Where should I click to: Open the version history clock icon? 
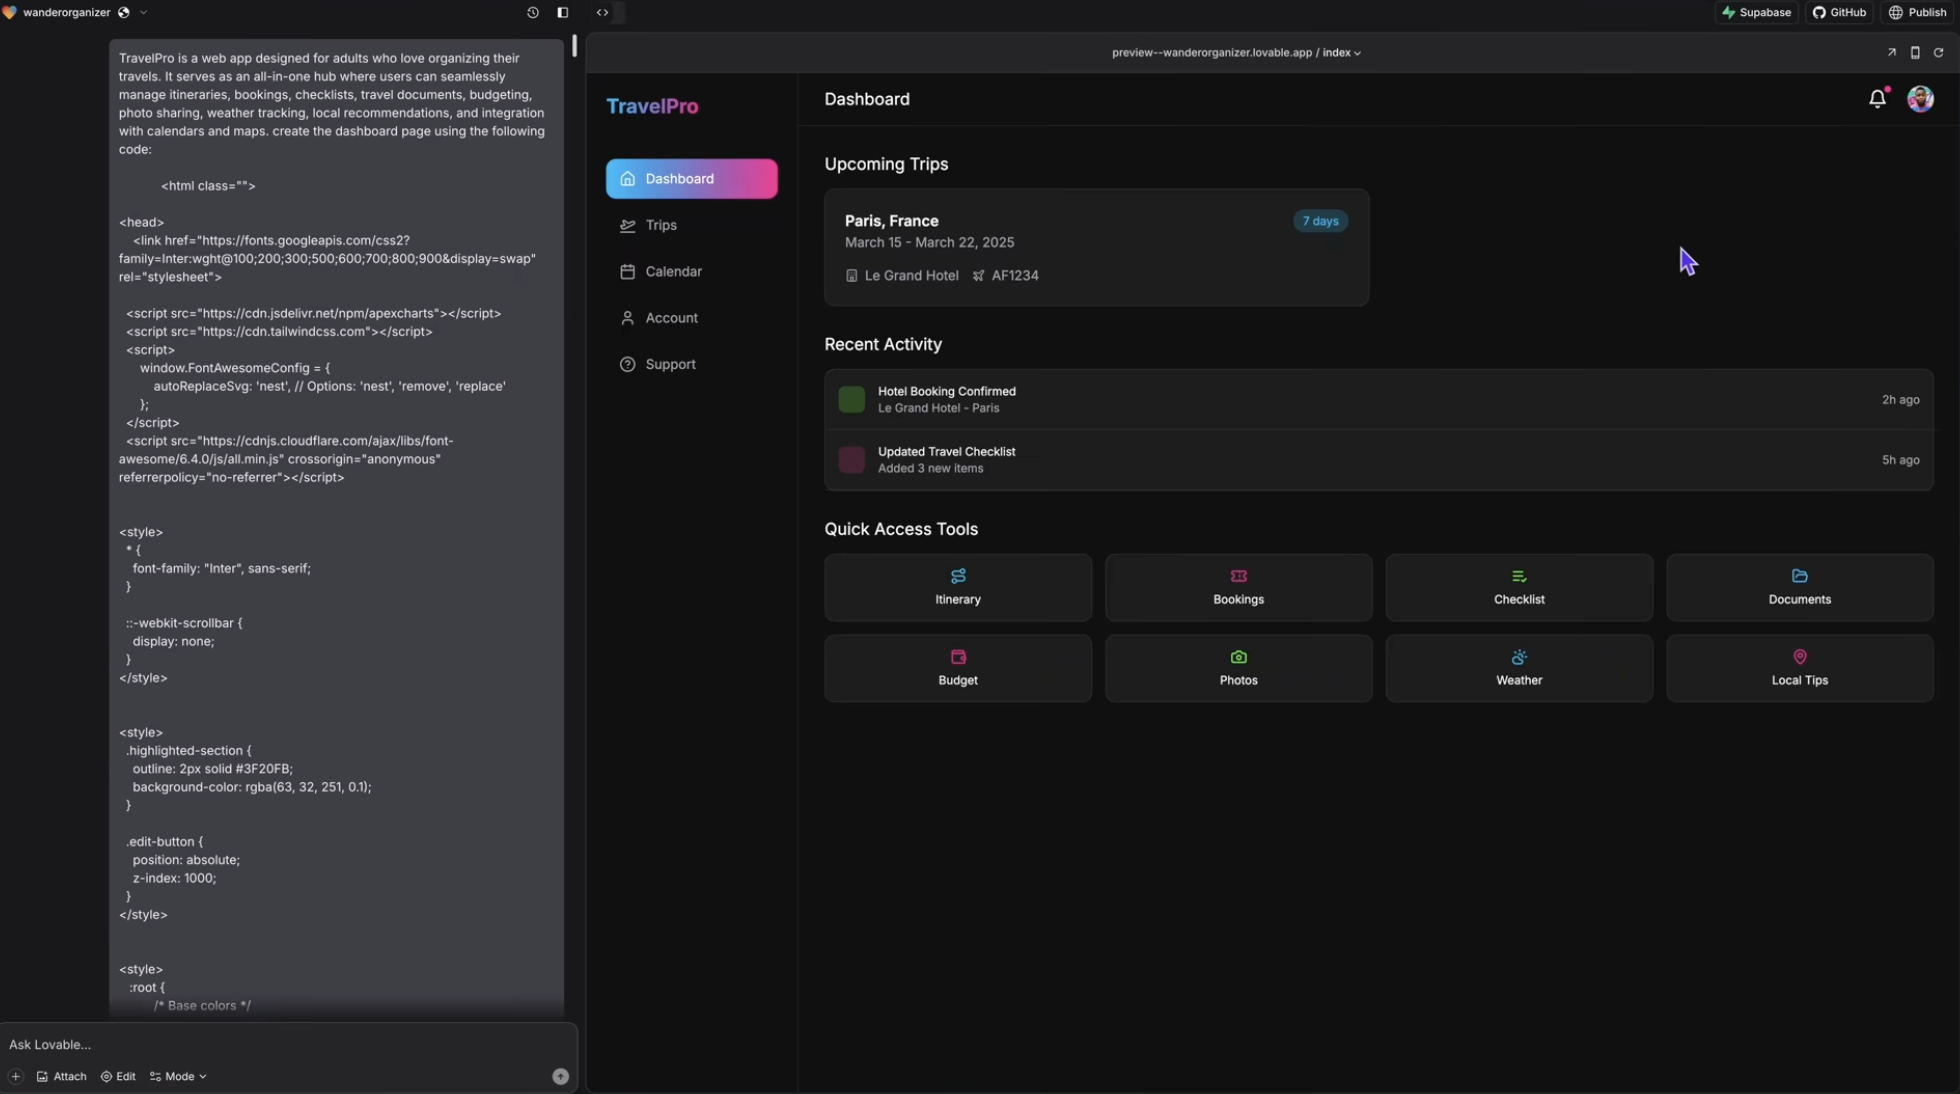532,12
